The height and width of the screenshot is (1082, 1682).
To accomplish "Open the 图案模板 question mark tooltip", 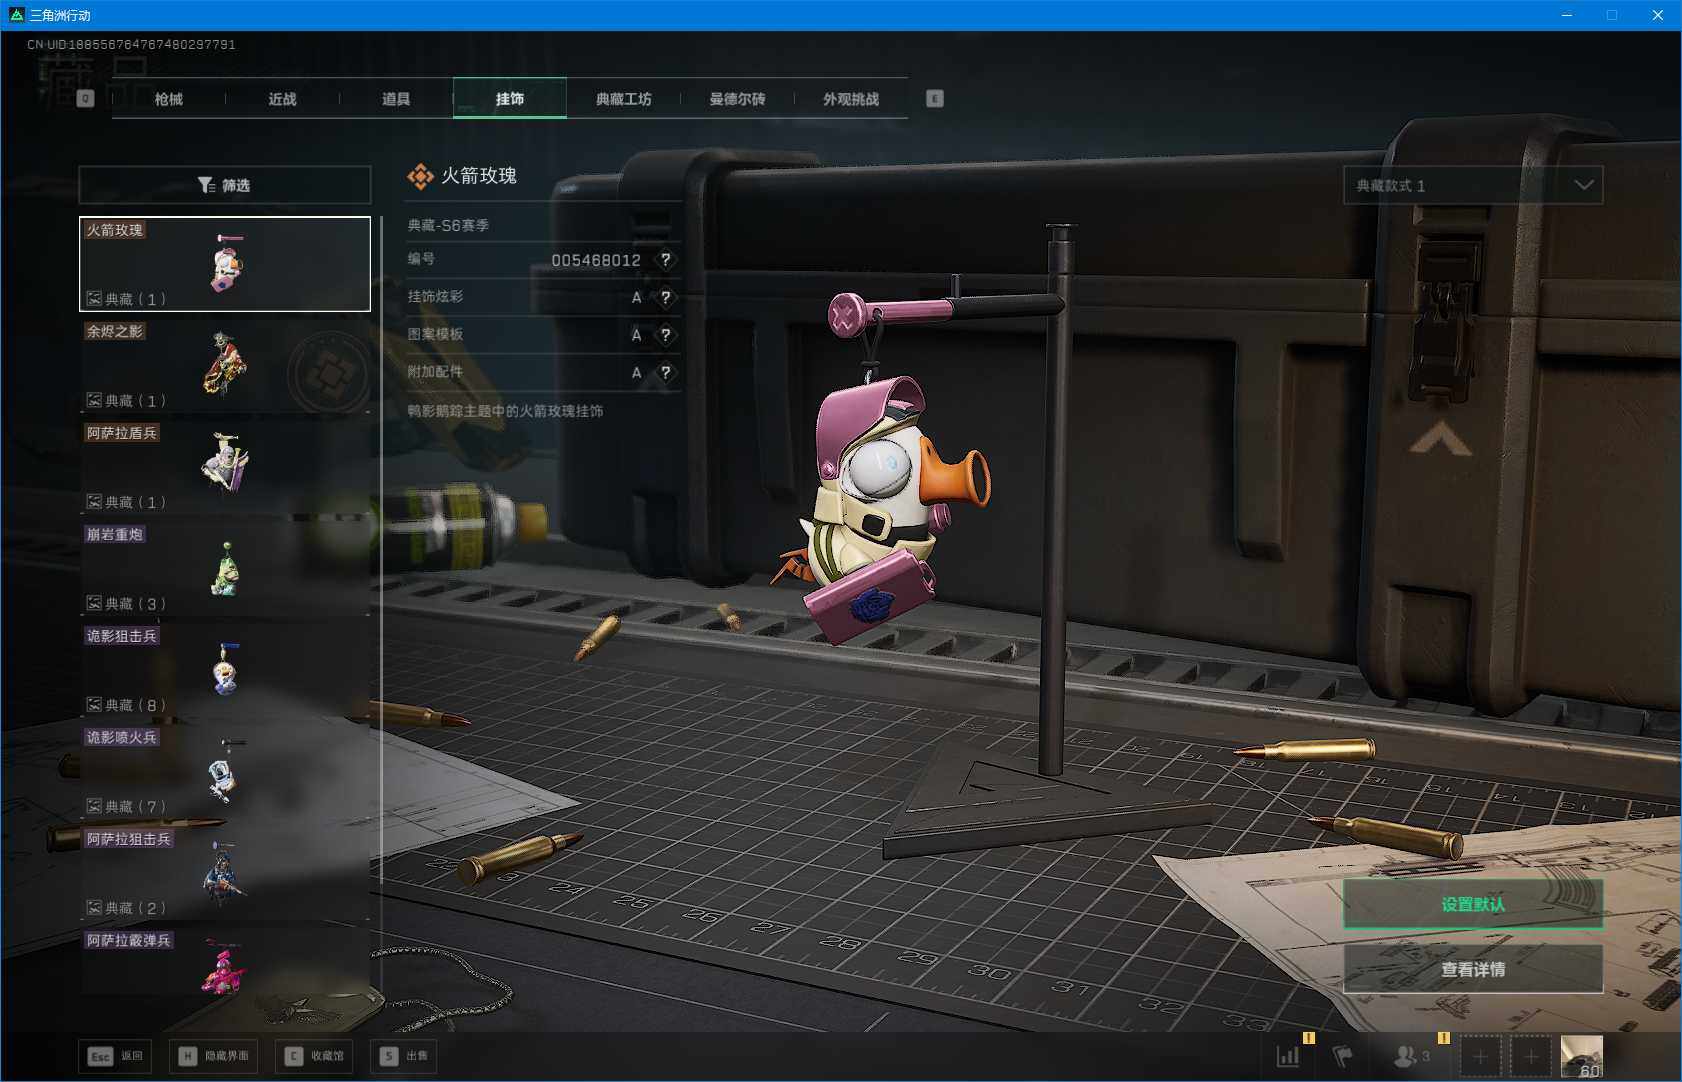I will (x=665, y=335).
